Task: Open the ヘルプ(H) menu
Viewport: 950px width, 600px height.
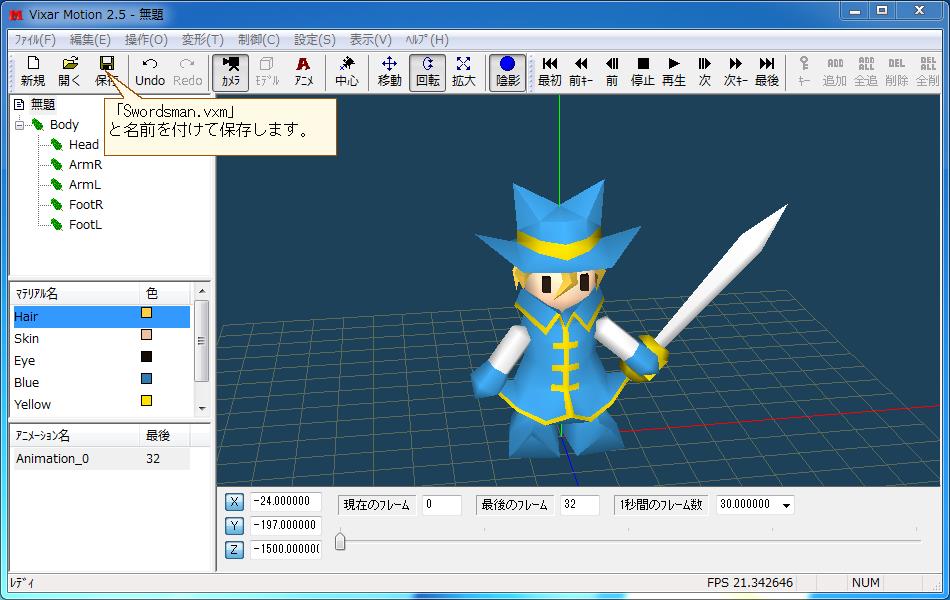Action: point(427,39)
